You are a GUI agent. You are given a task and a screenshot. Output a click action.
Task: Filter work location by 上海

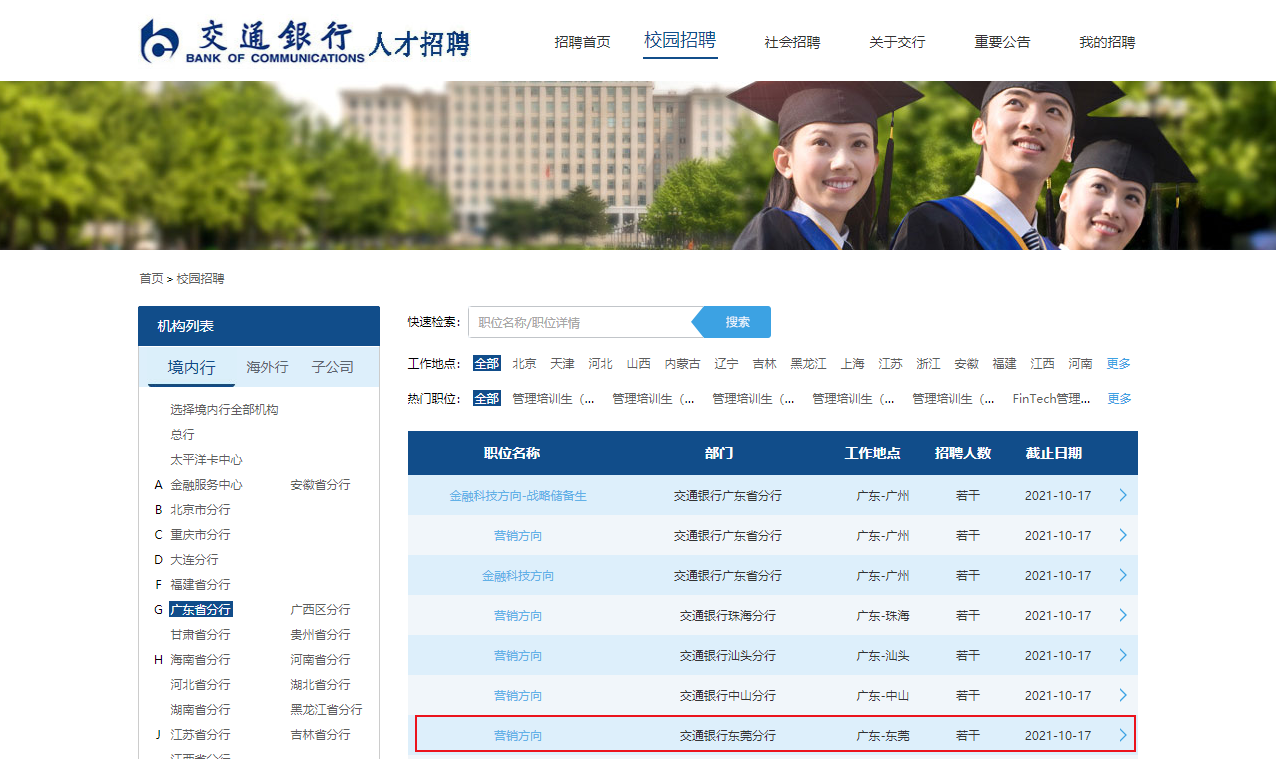click(852, 364)
